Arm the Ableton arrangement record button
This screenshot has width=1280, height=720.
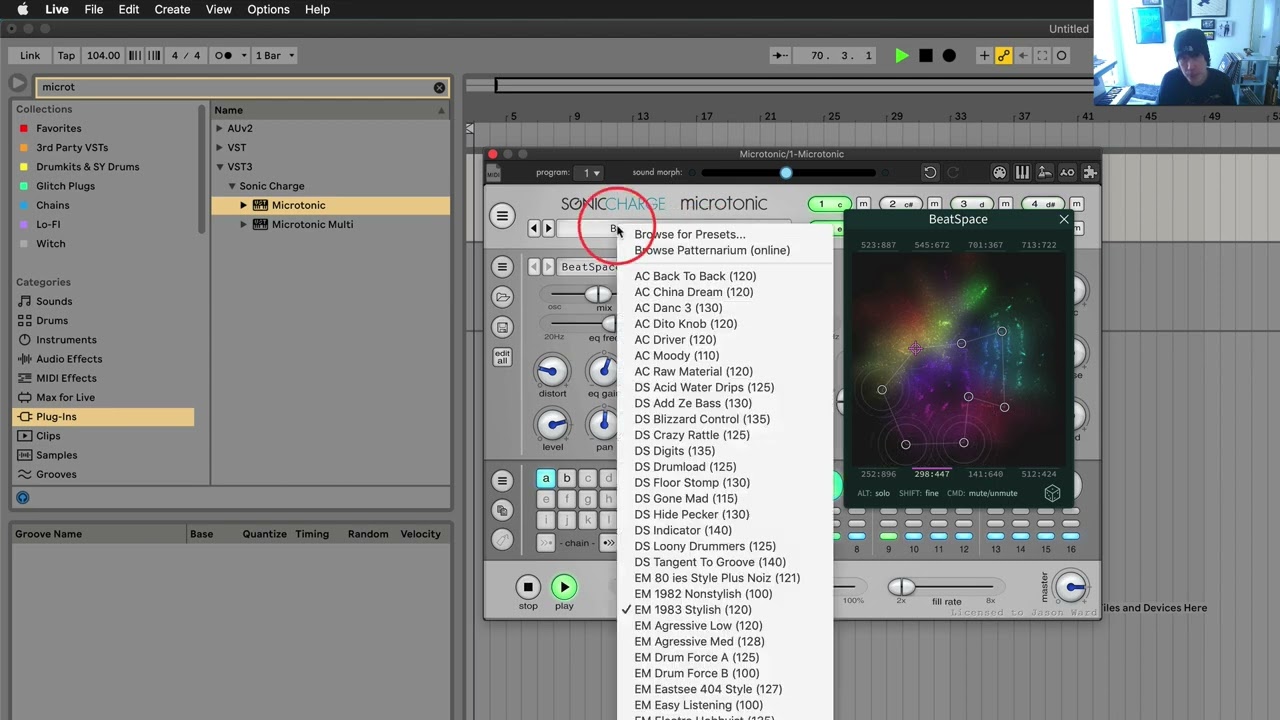click(949, 56)
